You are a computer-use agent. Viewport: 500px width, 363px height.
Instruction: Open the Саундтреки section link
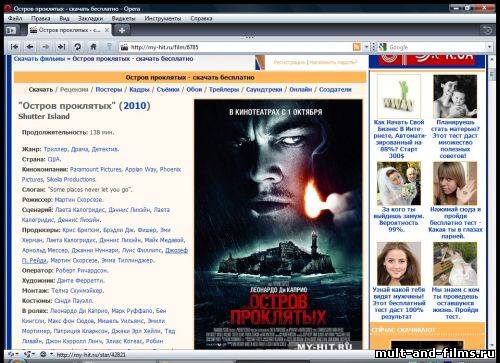[264, 89]
